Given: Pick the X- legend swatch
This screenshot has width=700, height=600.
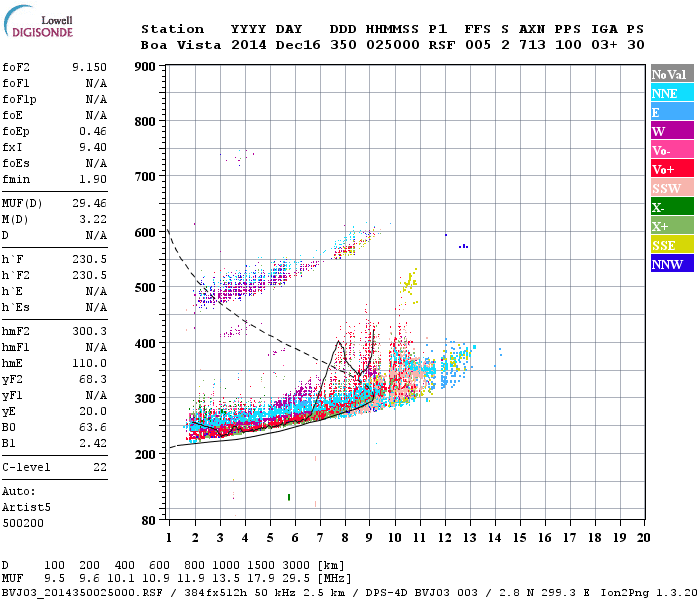Looking at the screenshot, I should pos(672,207).
